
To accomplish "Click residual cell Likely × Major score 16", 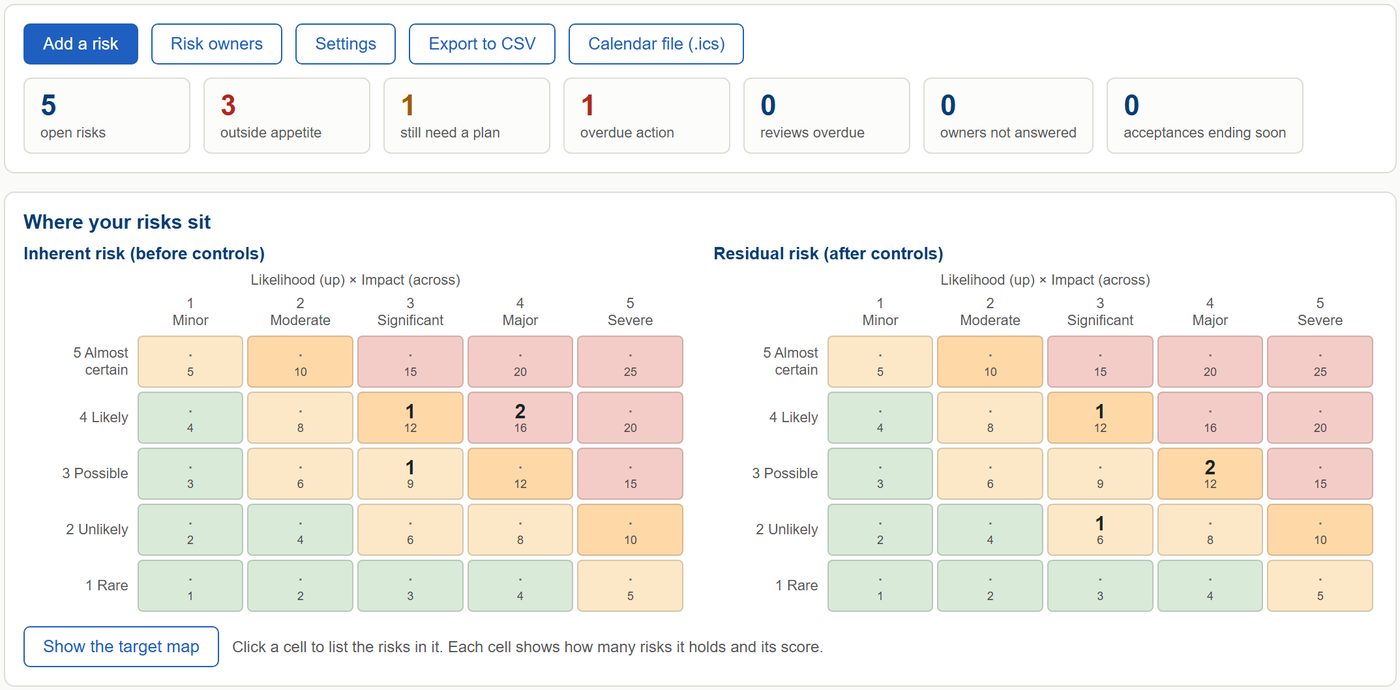I will [x=1210, y=418].
